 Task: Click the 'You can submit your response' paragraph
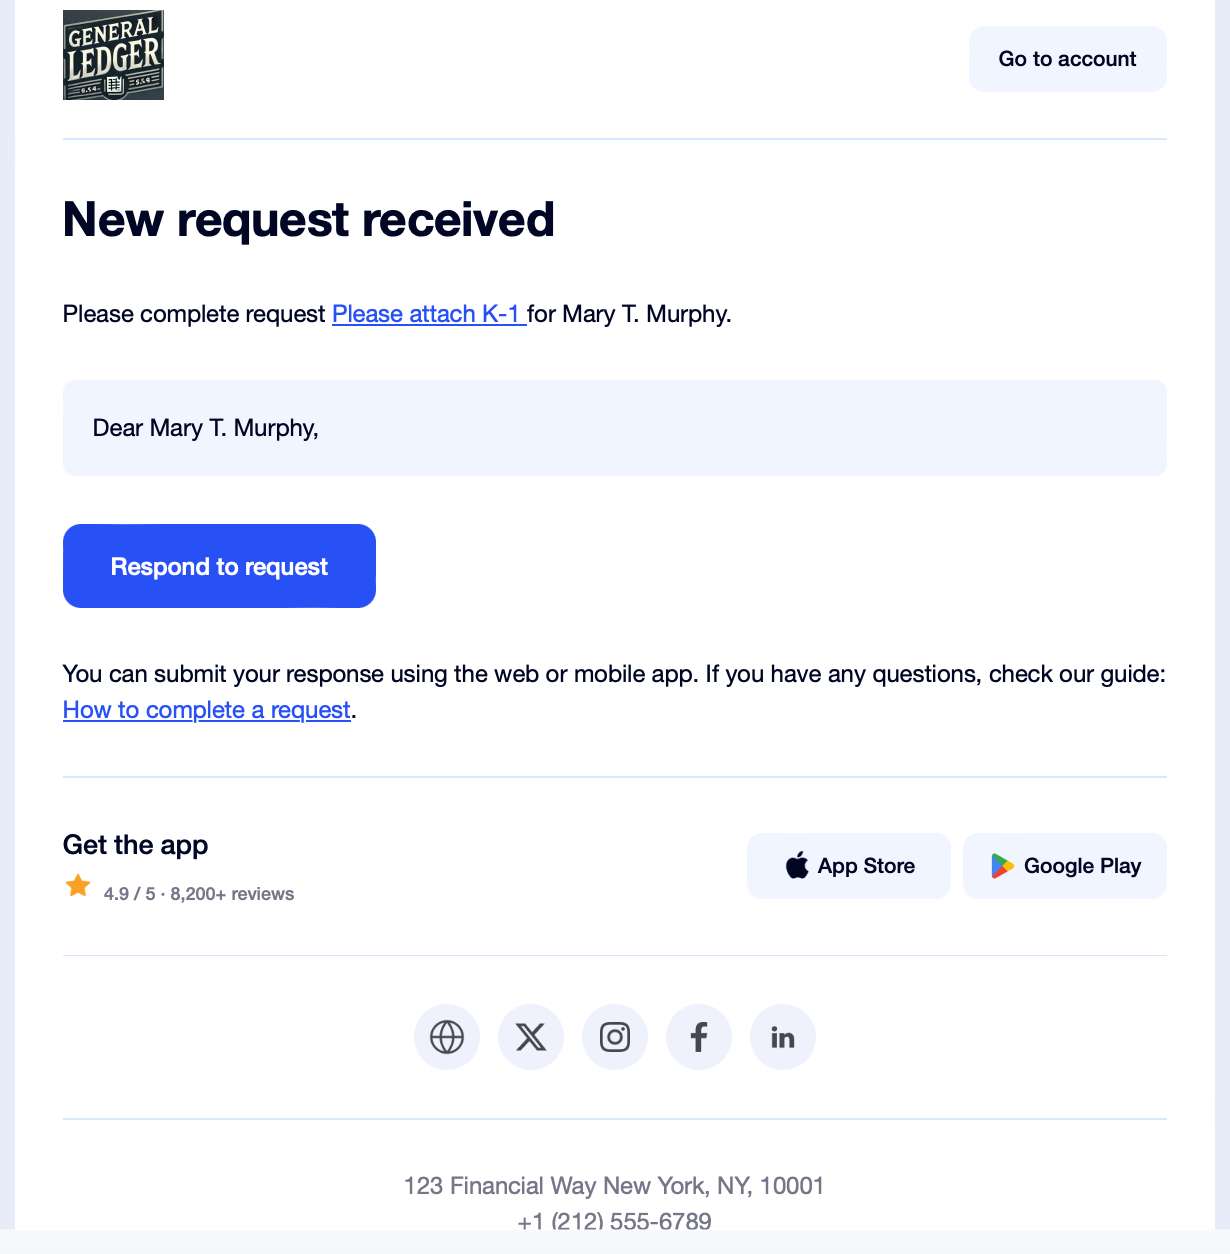pos(614,674)
